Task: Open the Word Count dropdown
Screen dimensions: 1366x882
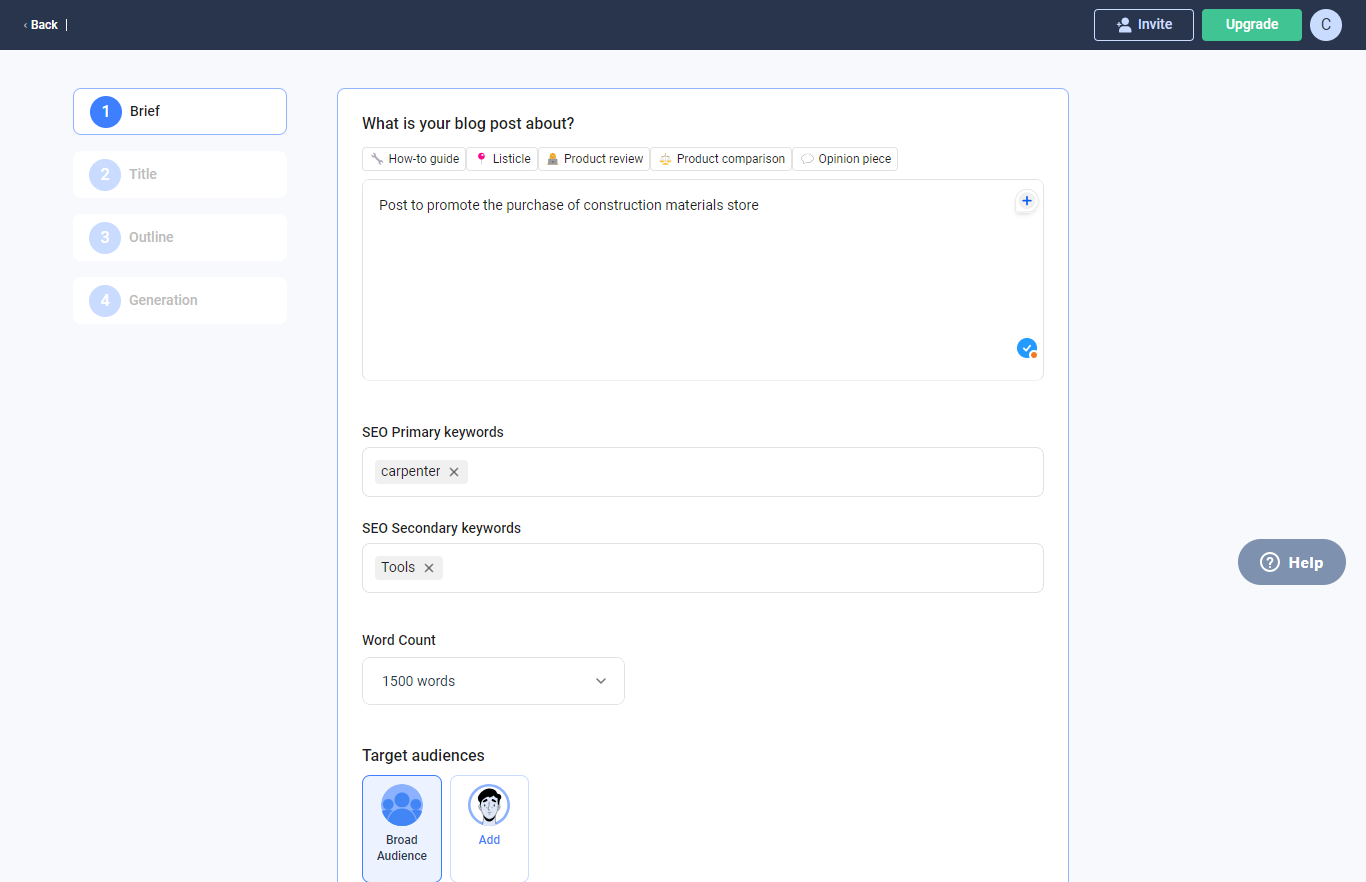Action: (493, 680)
